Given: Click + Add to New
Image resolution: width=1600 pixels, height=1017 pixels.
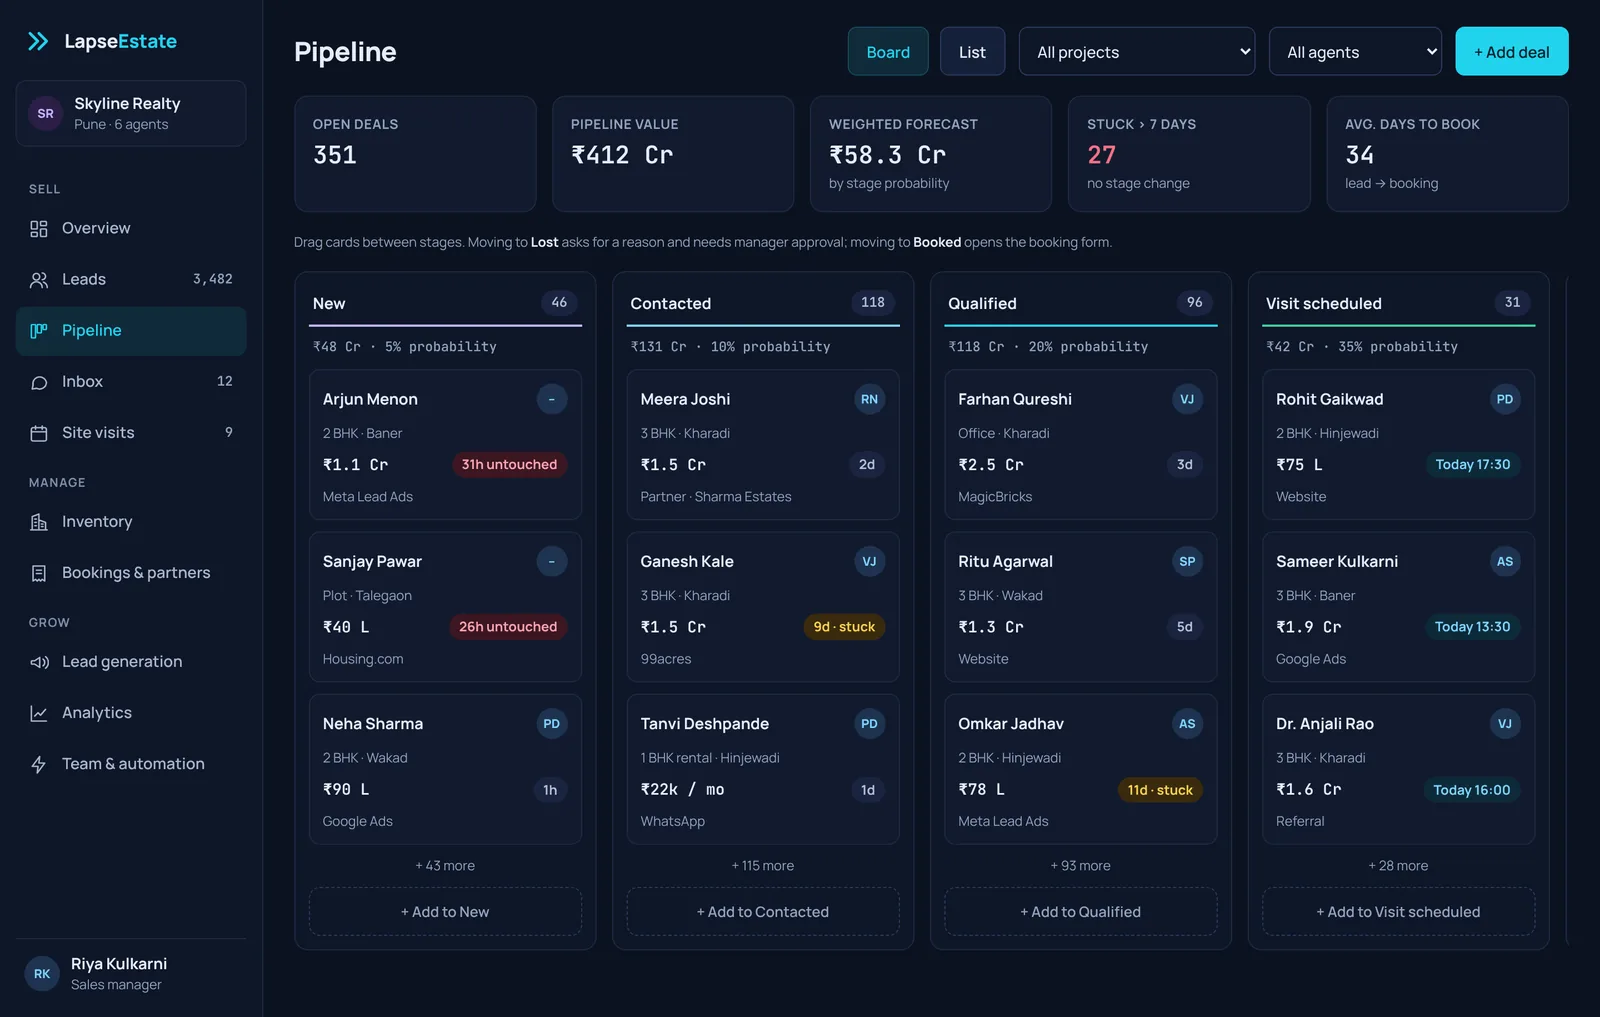Looking at the screenshot, I should (445, 912).
